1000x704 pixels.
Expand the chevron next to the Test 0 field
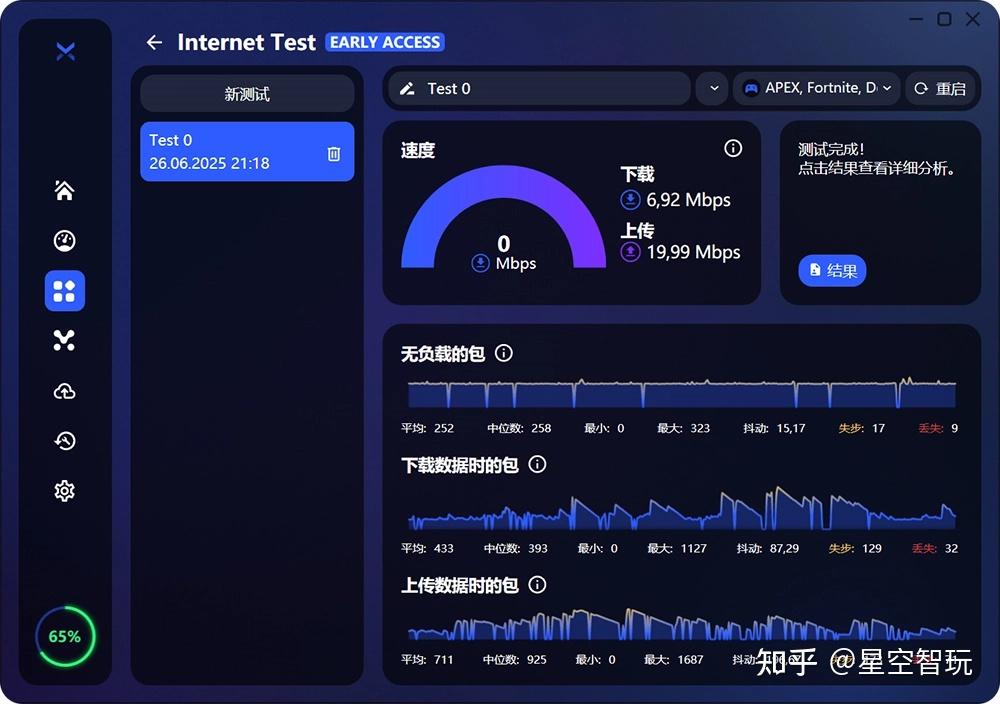point(712,88)
